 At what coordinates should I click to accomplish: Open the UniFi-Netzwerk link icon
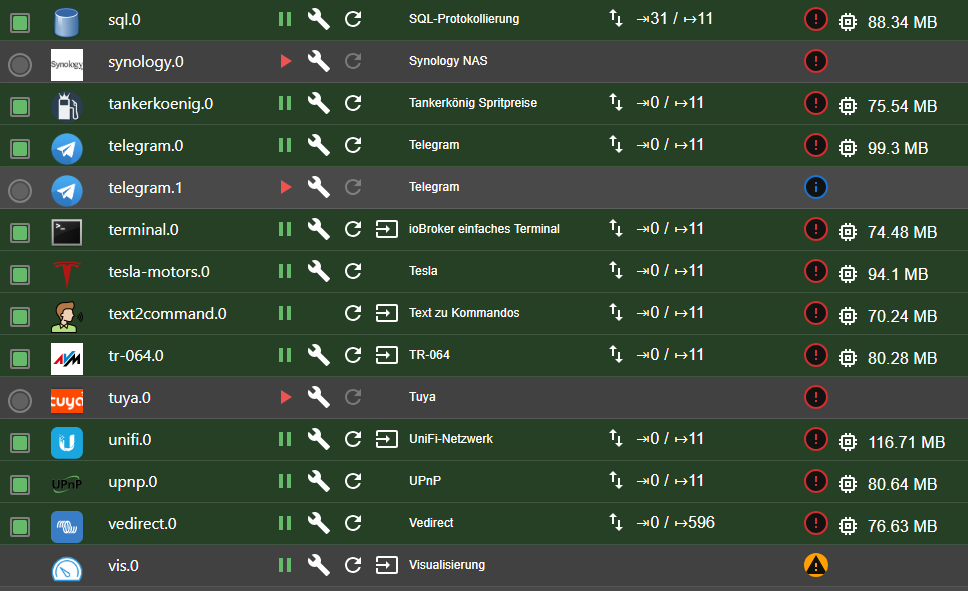pyautogui.click(x=386, y=440)
